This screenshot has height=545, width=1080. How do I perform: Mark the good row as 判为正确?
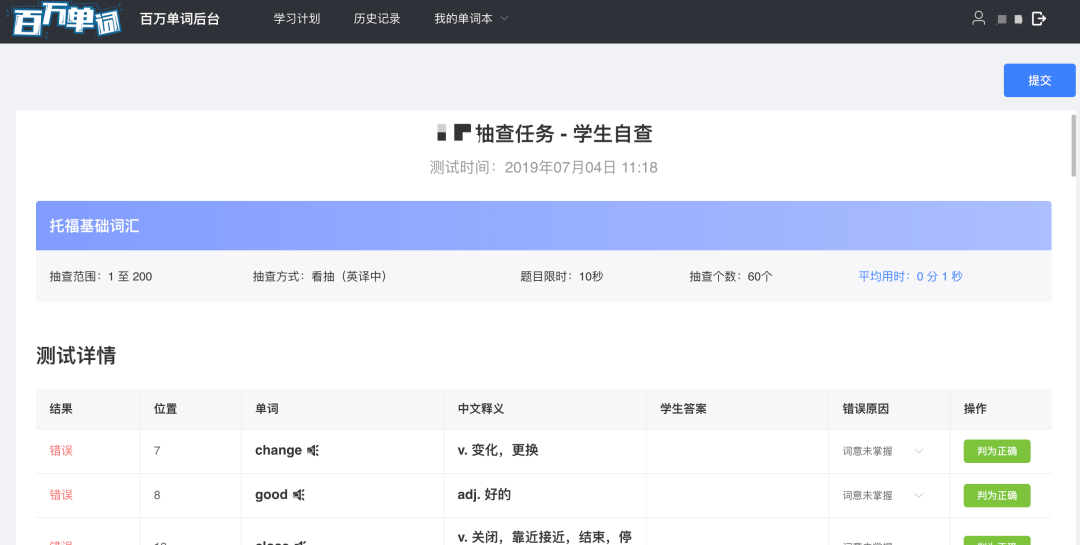click(x=996, y=495)
